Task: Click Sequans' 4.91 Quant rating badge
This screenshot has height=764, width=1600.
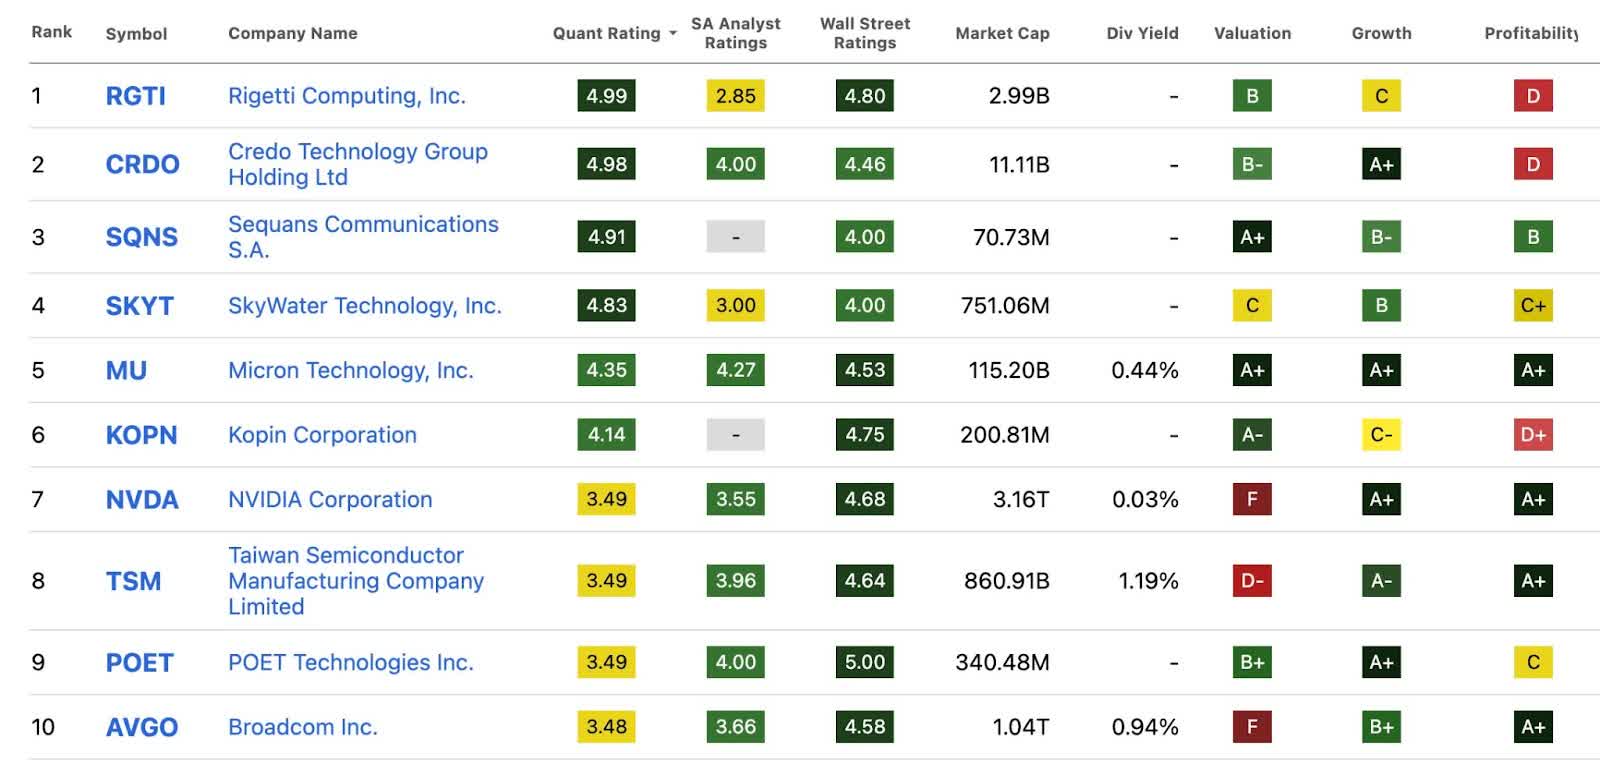Action: click(x=606, y=237)
